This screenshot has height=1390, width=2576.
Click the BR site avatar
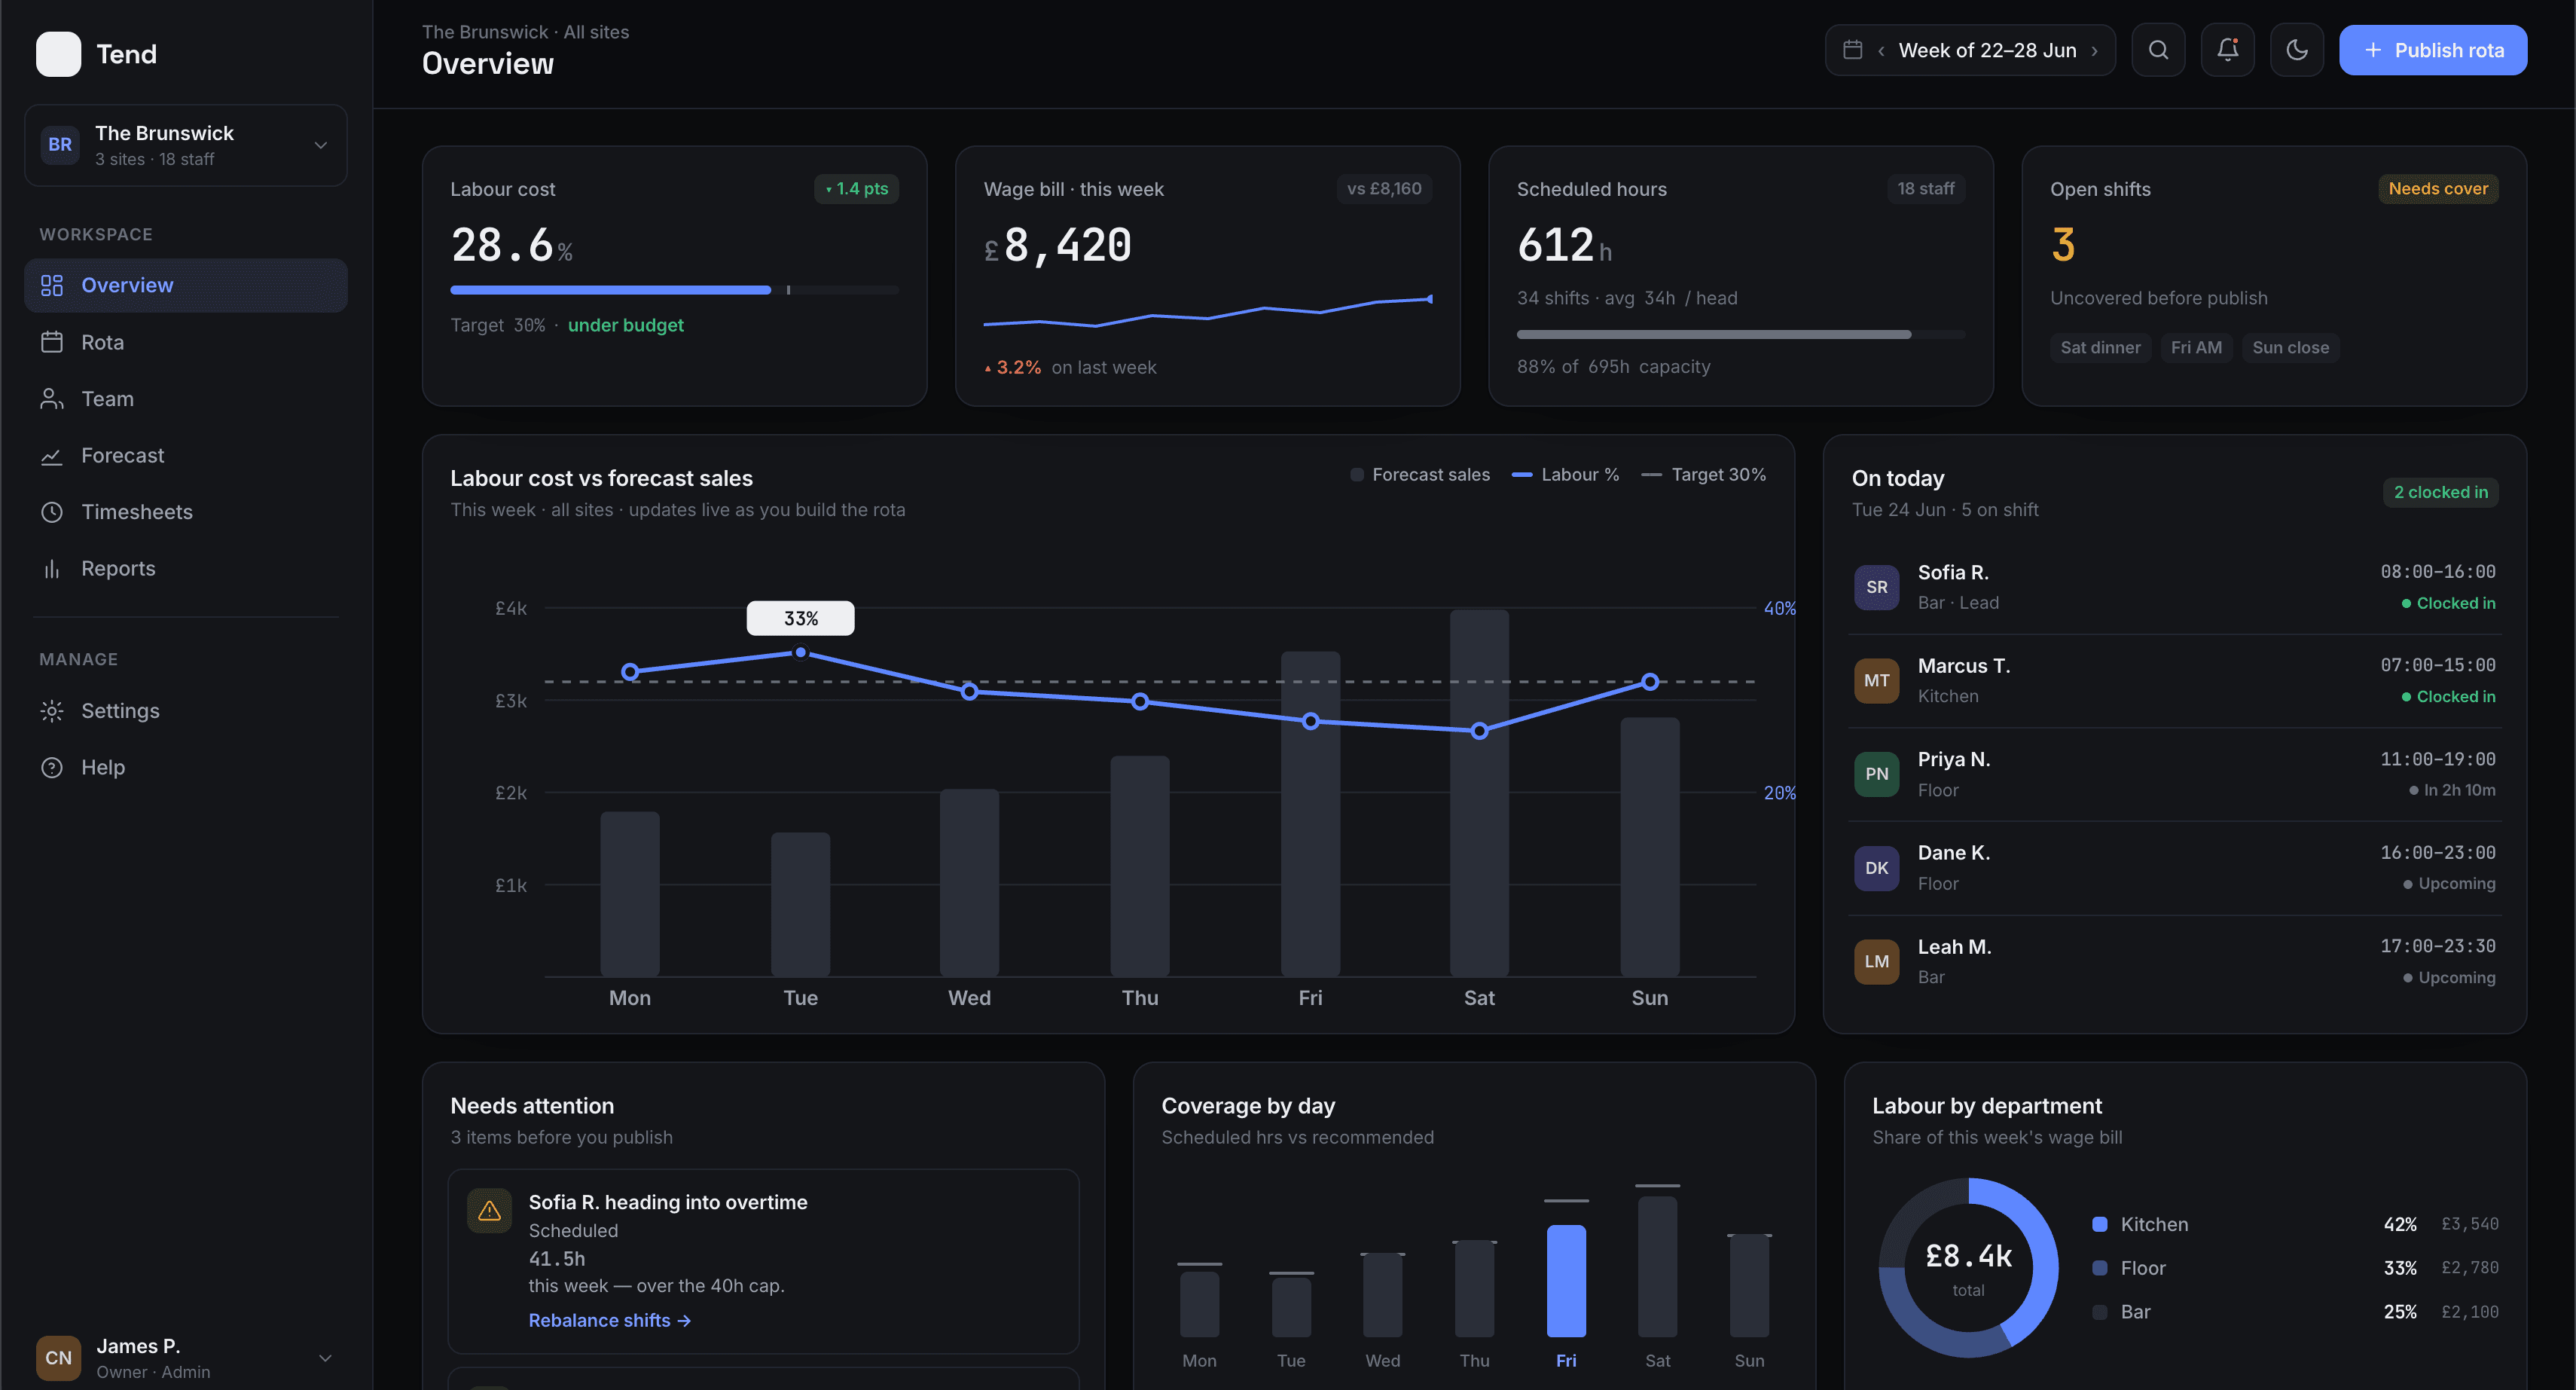coord(60,145)
